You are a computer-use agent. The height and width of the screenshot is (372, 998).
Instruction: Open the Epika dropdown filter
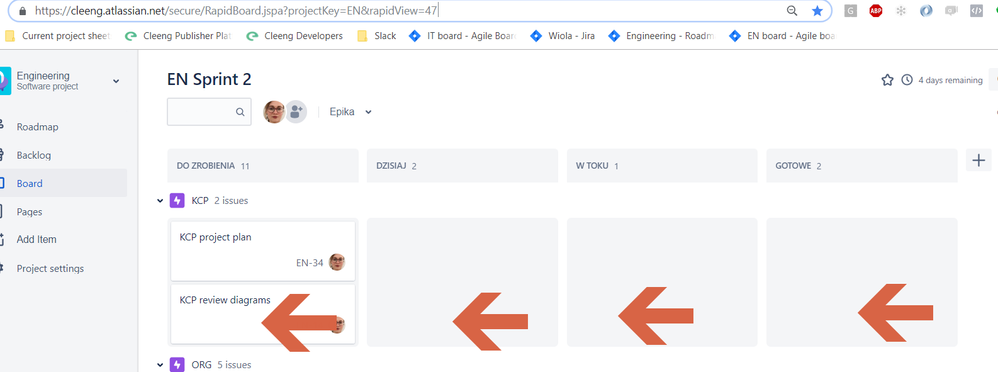click(351, 112)
